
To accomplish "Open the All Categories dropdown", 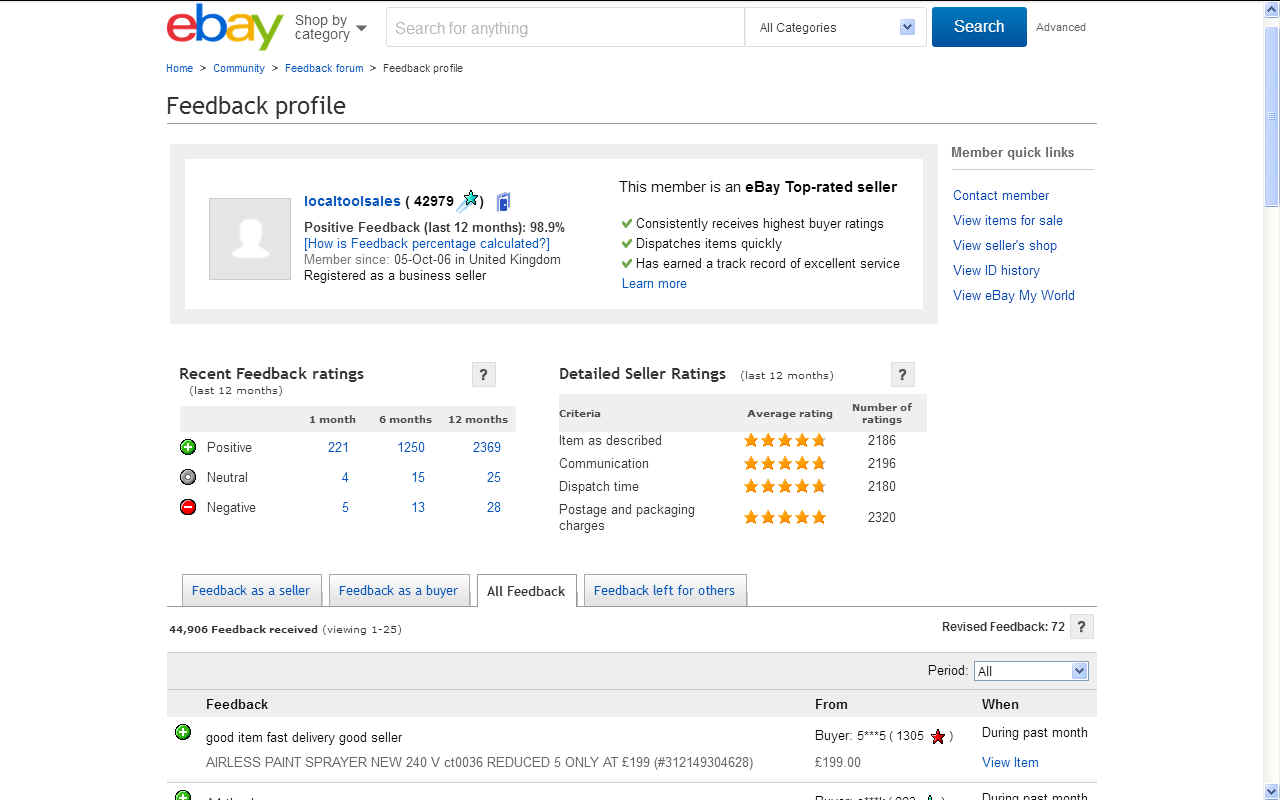I will click(836, 27).
